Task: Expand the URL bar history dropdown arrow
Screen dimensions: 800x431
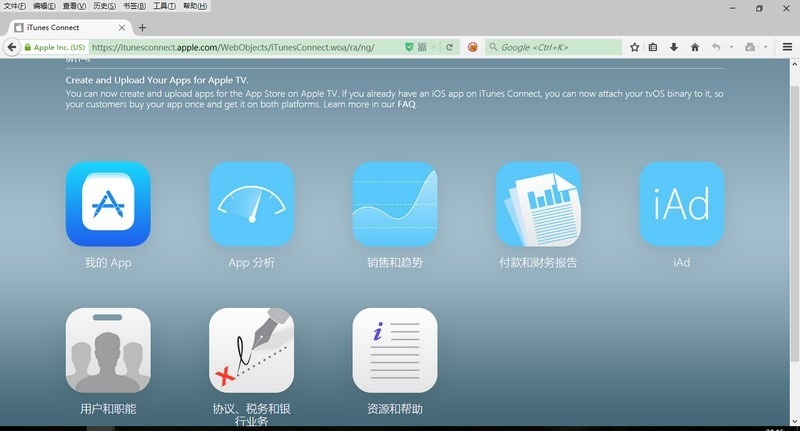Action: pos(434,47)
